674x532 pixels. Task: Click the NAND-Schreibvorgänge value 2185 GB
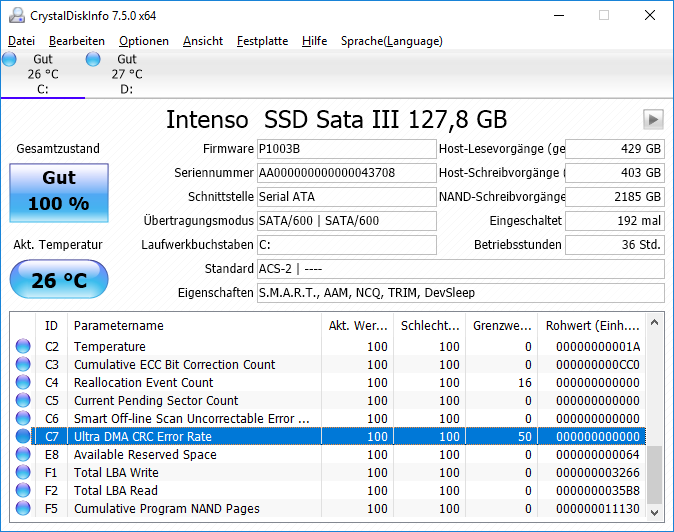coord(615,197)
